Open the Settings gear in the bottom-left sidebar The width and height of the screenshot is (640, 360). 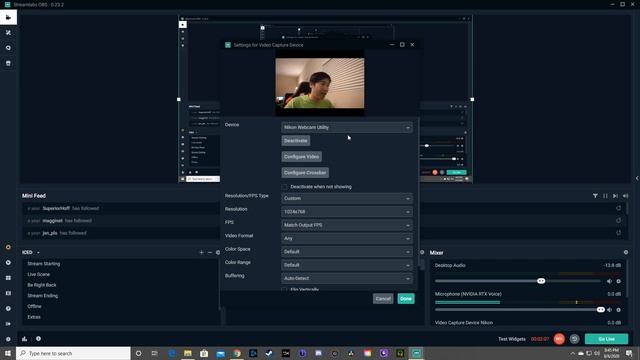(x=8, y=339)
